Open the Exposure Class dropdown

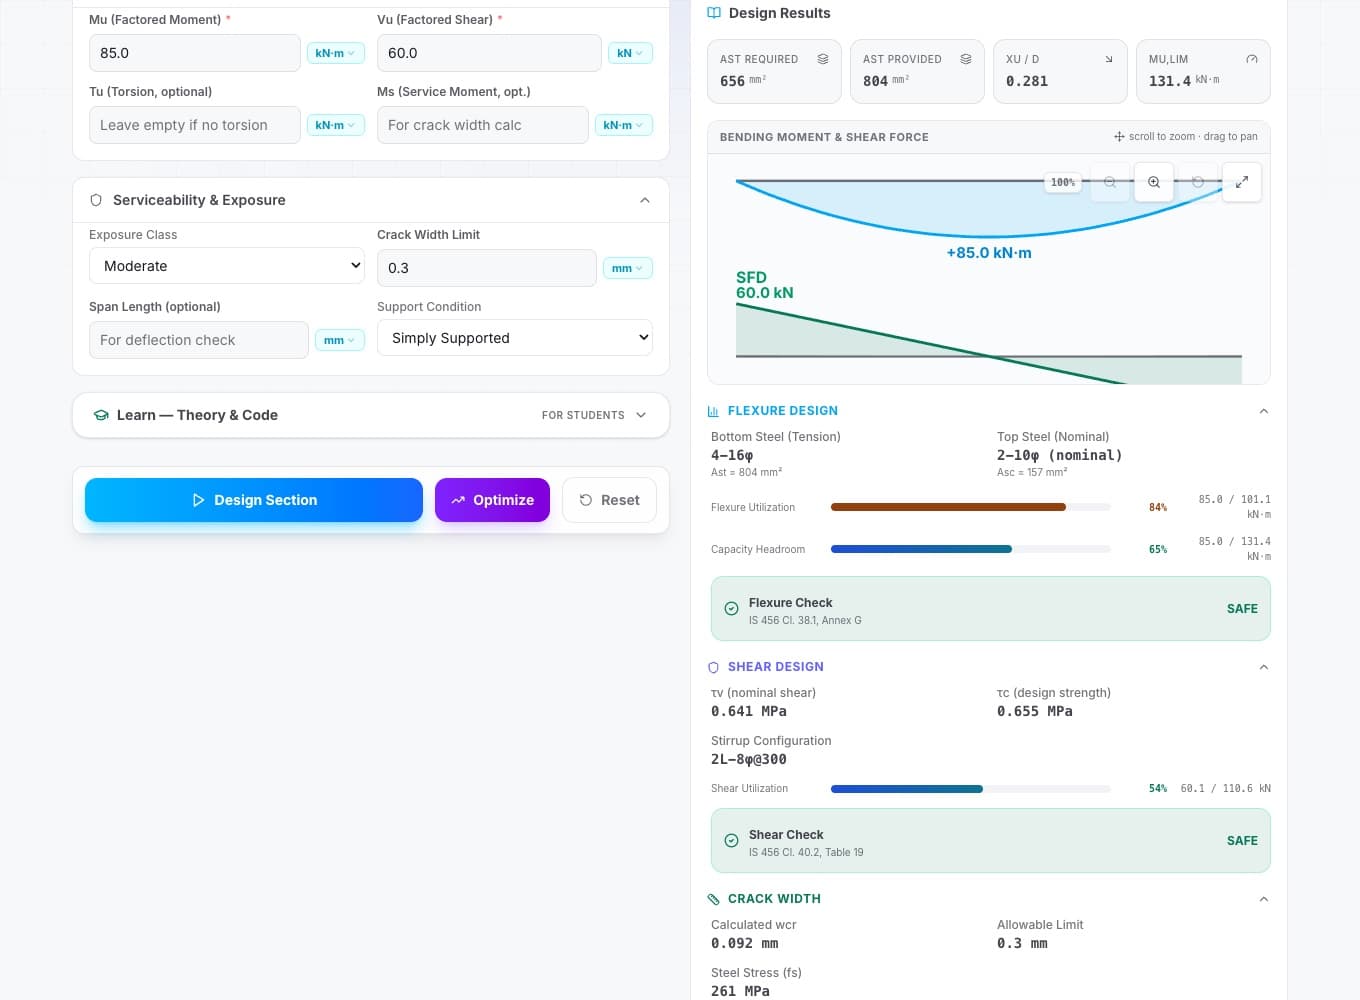(x=227, y=266)
